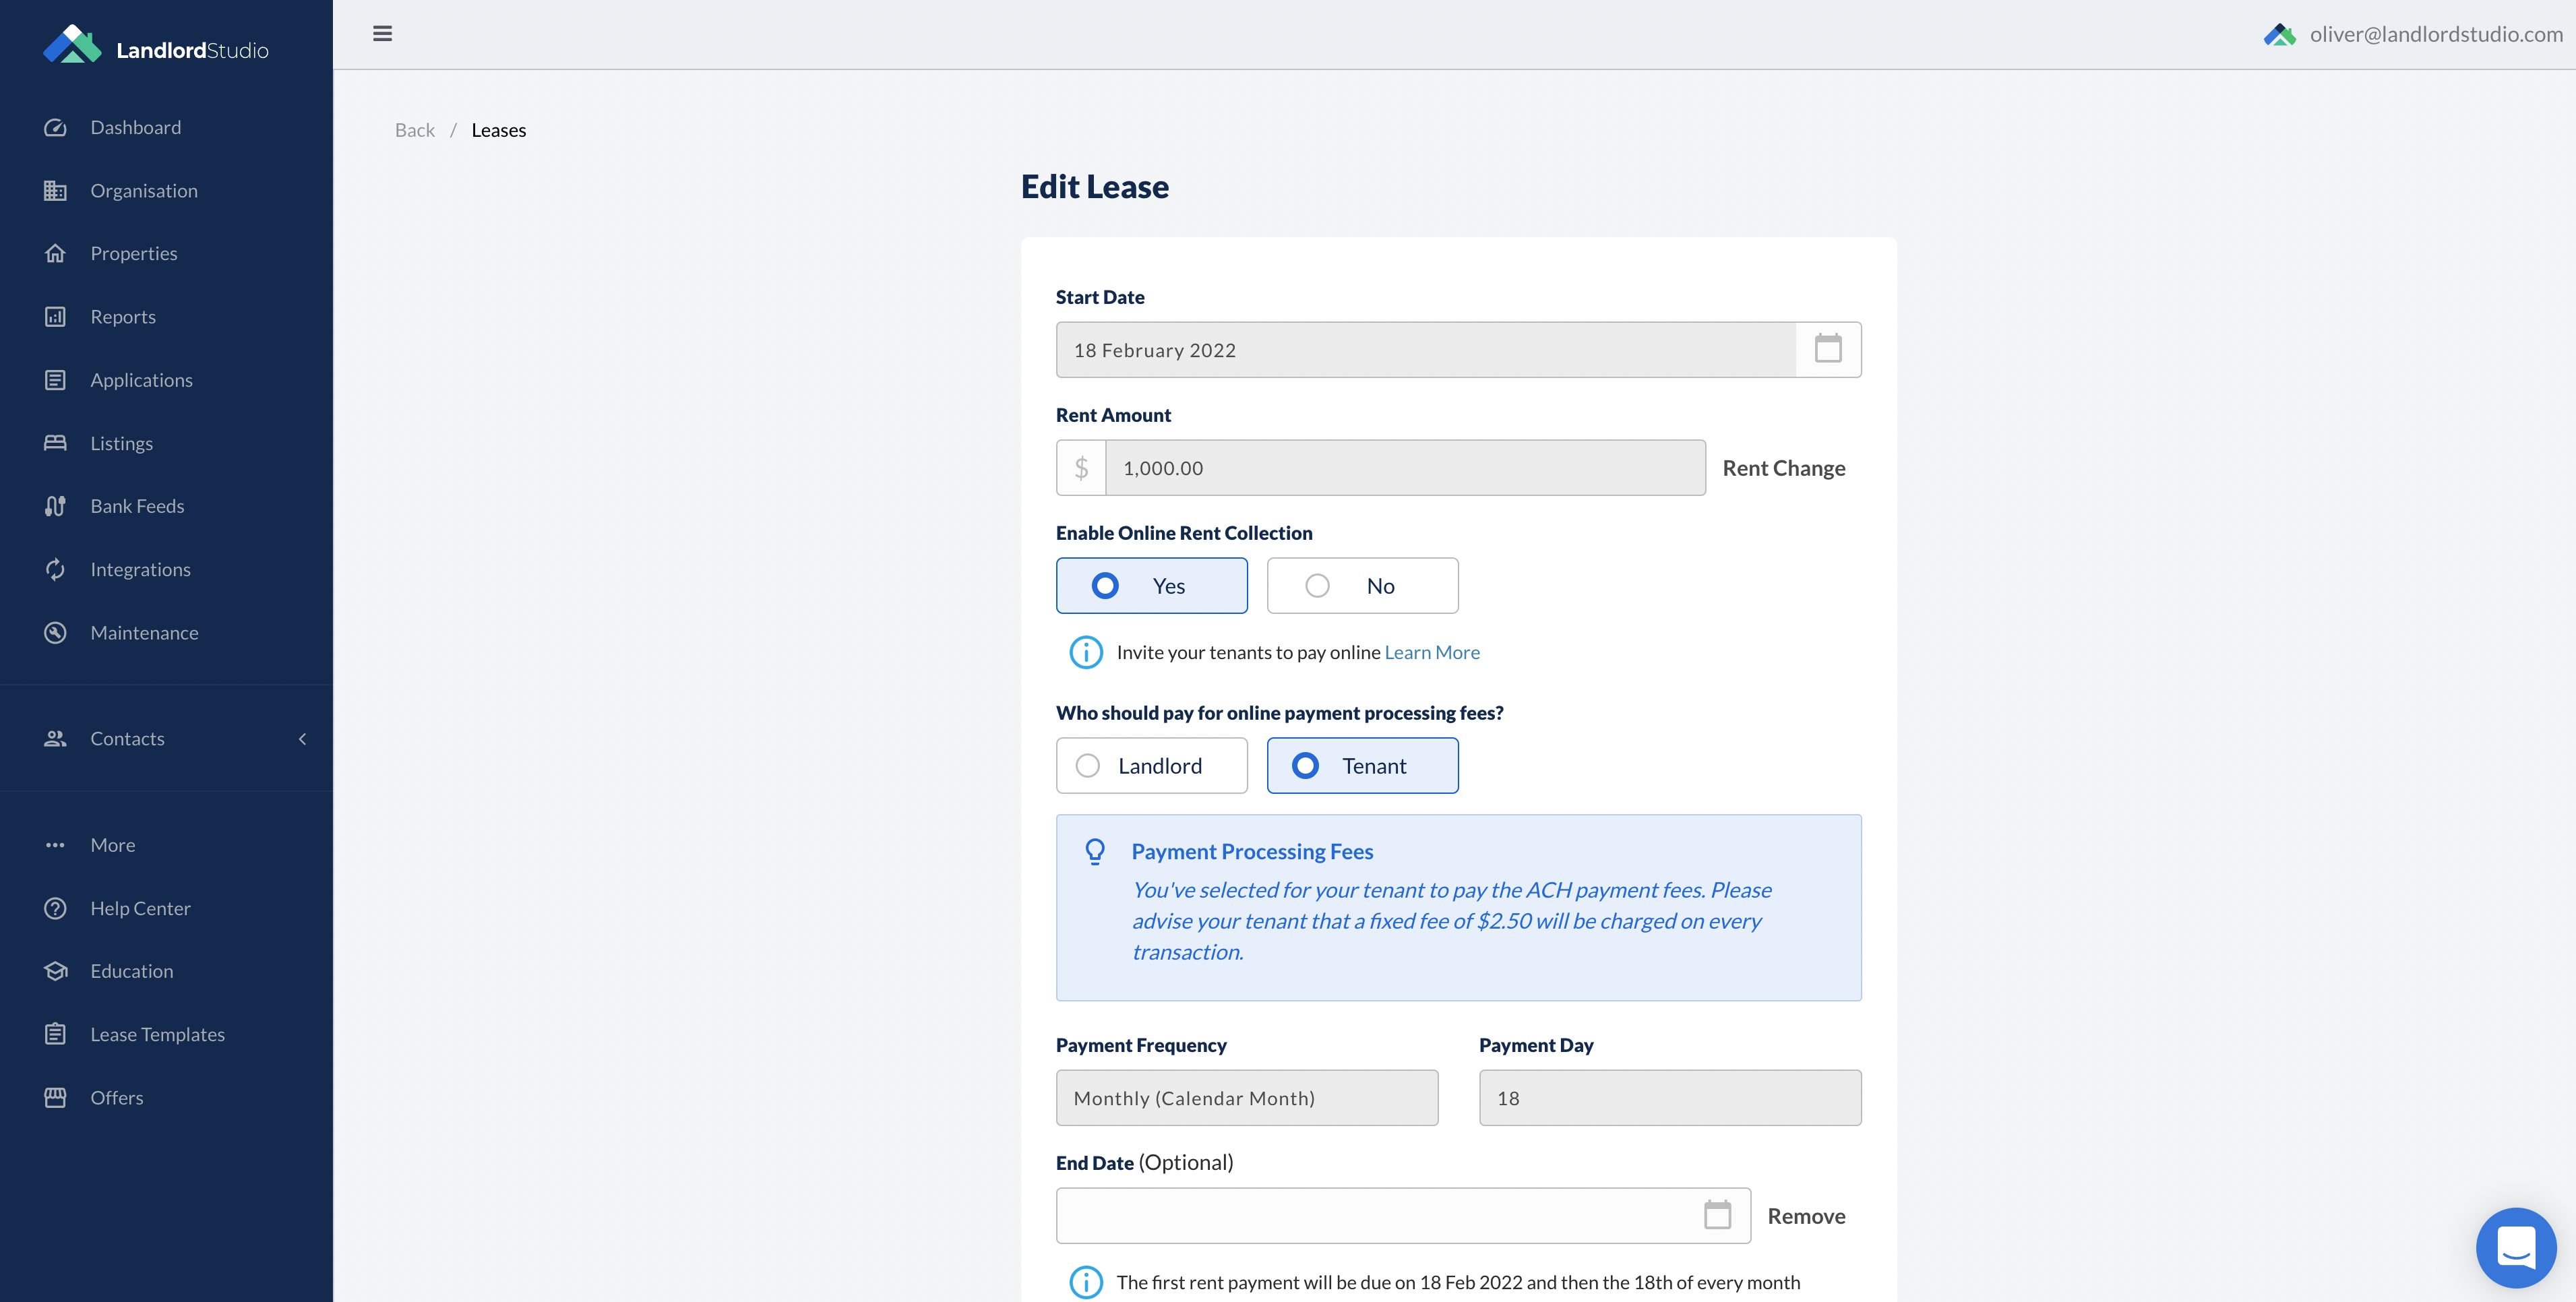The image size is (2576, 1302).
Task: Click the Rent Change button
Action: click(1784, 467)
